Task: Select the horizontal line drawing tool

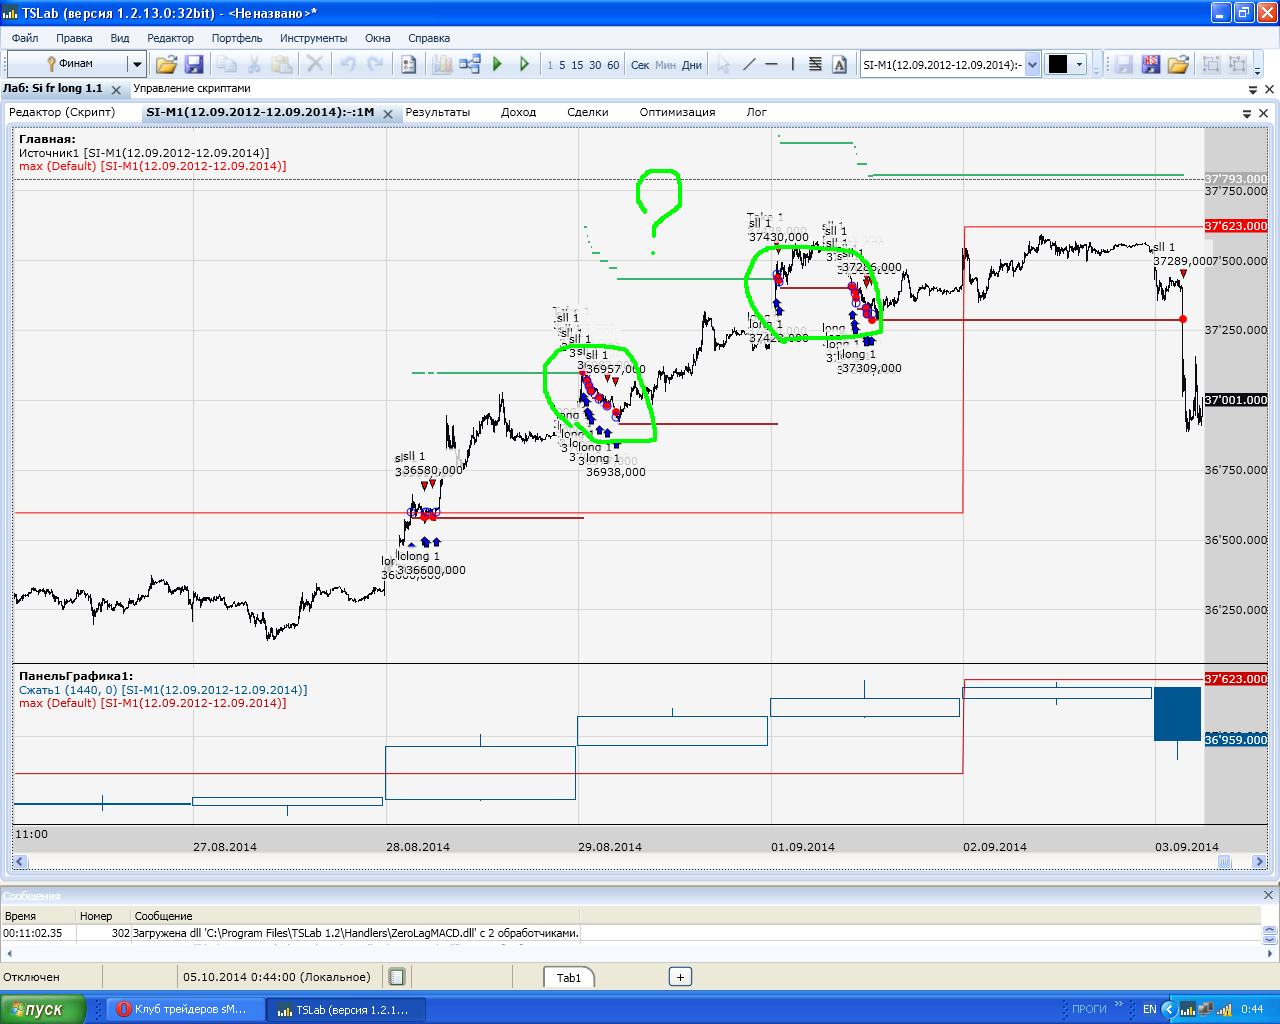Action: (771, 64)
